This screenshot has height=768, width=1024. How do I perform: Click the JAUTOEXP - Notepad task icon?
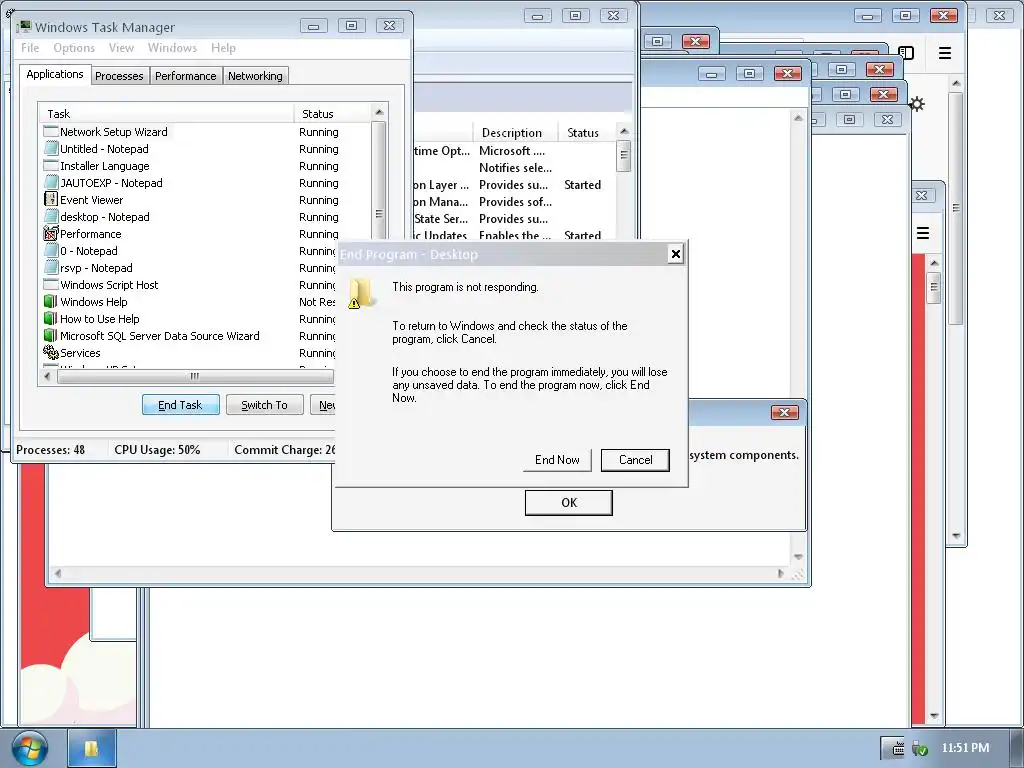51,183
